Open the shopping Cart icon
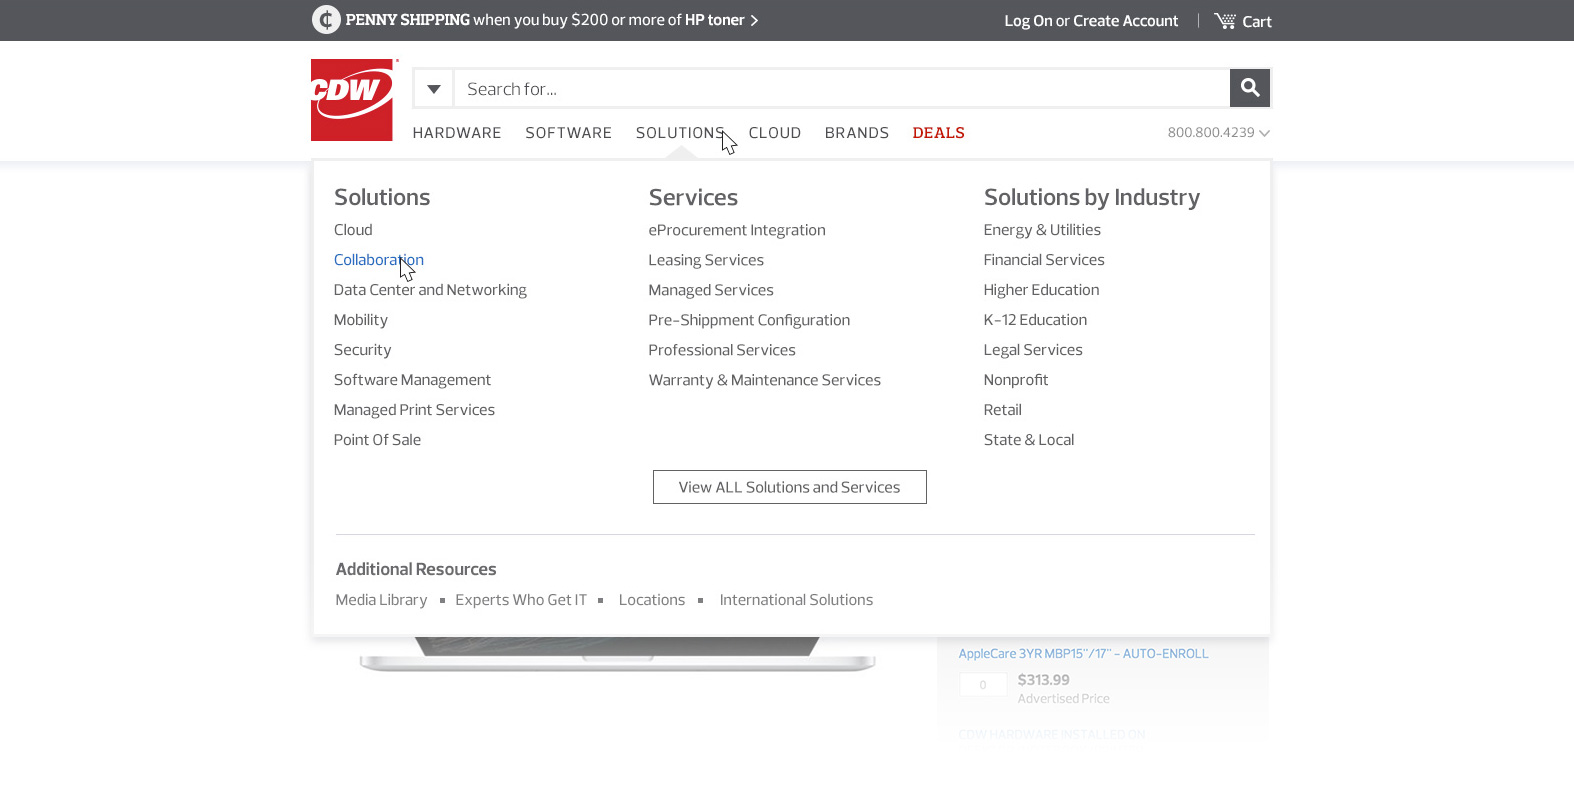 coord(1225,21)
